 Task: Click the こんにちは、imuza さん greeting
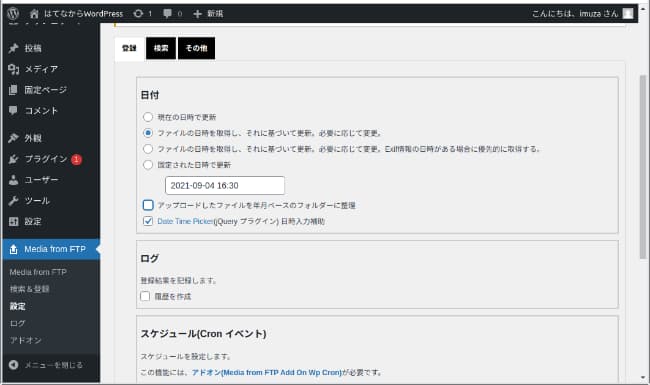[575, 14]
